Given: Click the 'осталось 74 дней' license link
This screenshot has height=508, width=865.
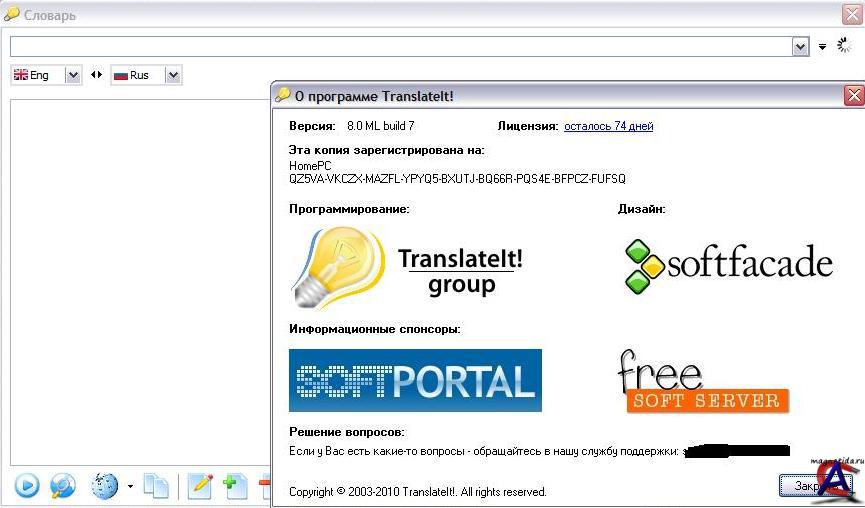Looking at the screenshot, I should point(608,126).
